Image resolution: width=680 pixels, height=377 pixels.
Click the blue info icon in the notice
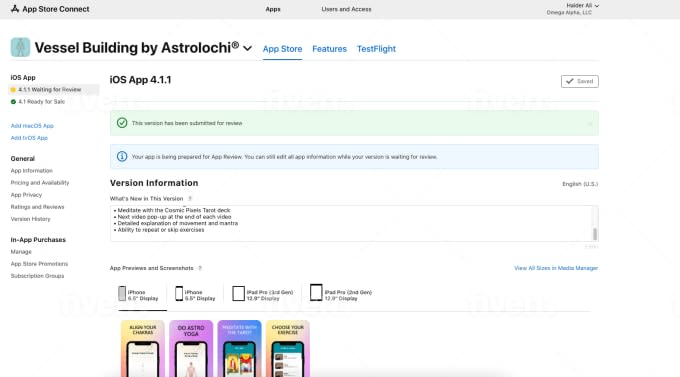(x=122, y=157)
